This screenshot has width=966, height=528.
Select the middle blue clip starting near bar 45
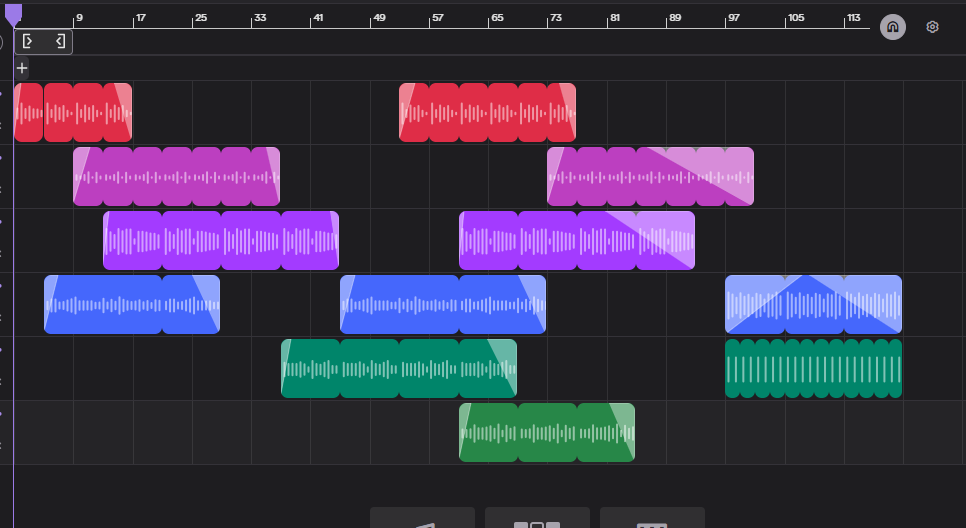coord(443,305)
